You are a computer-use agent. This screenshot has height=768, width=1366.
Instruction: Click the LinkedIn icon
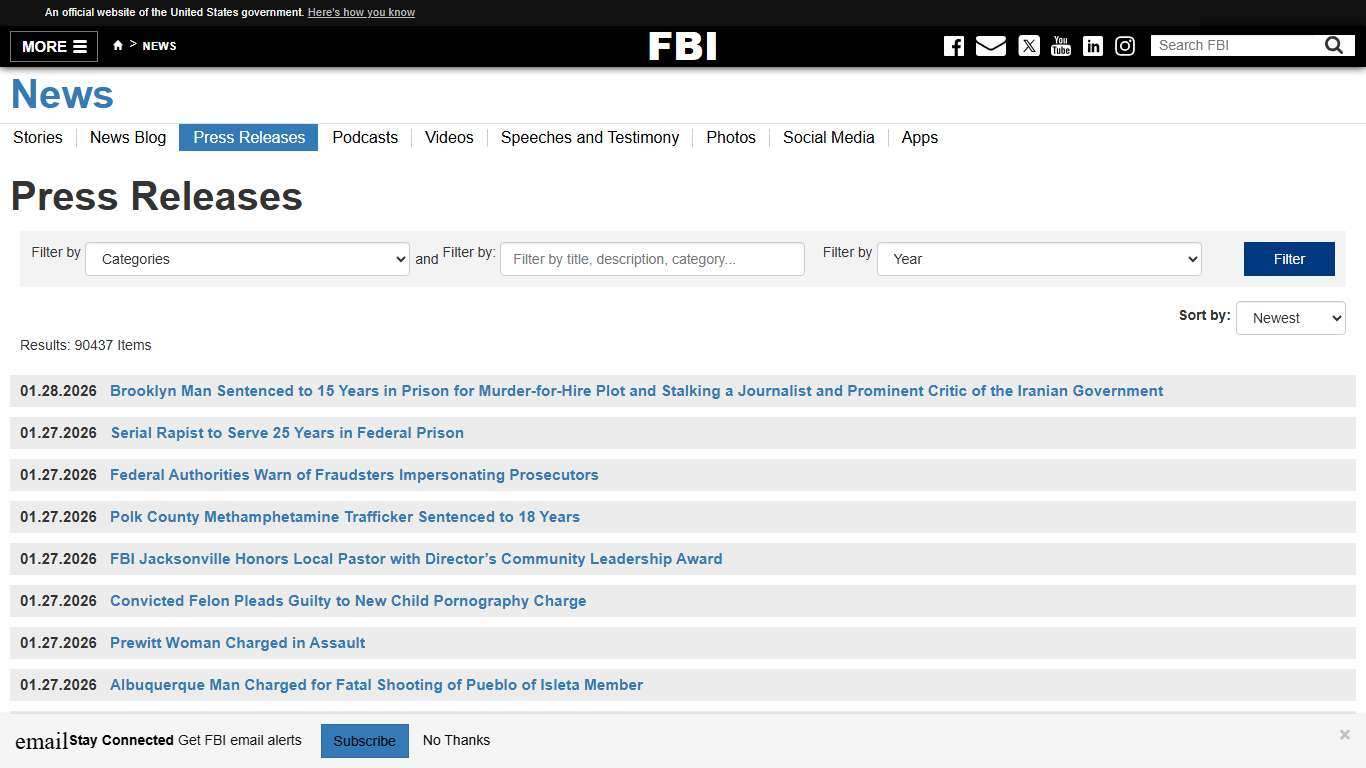(1093, 46)
